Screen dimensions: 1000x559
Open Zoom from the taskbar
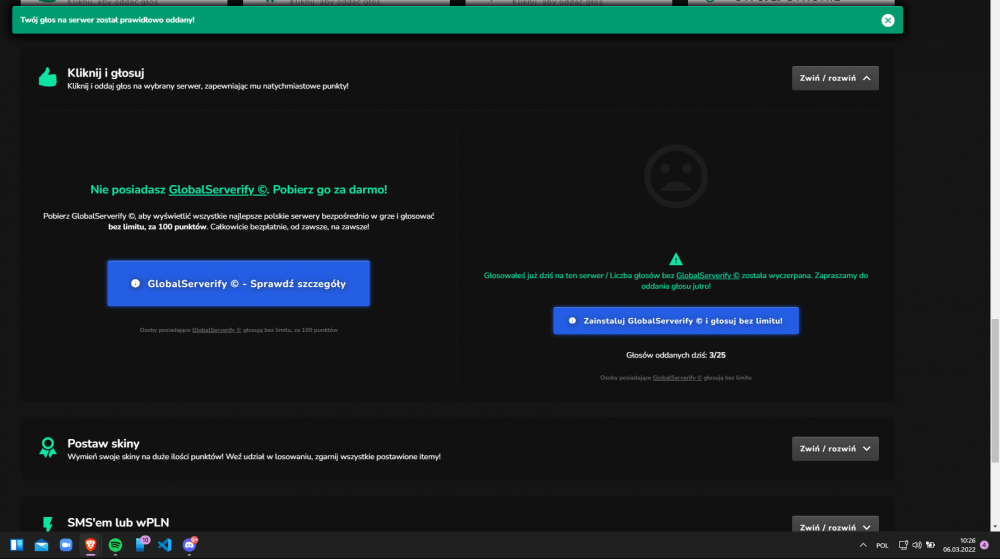click(x=66, y=545)
